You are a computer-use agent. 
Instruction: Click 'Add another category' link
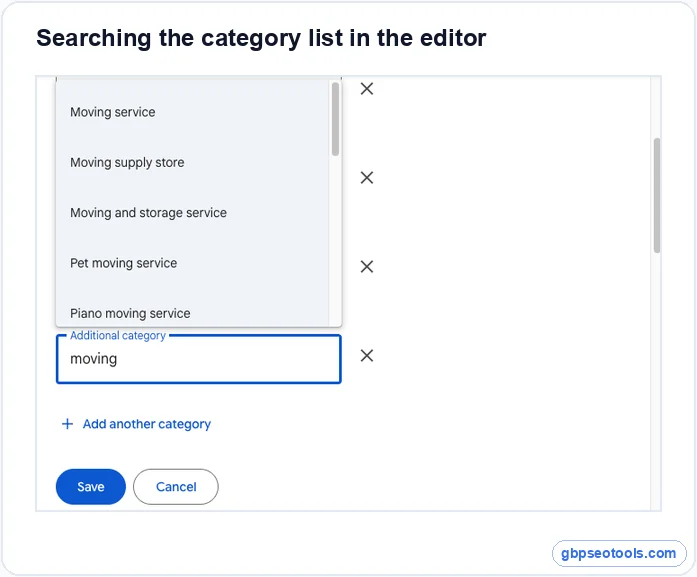click(147, 424)
